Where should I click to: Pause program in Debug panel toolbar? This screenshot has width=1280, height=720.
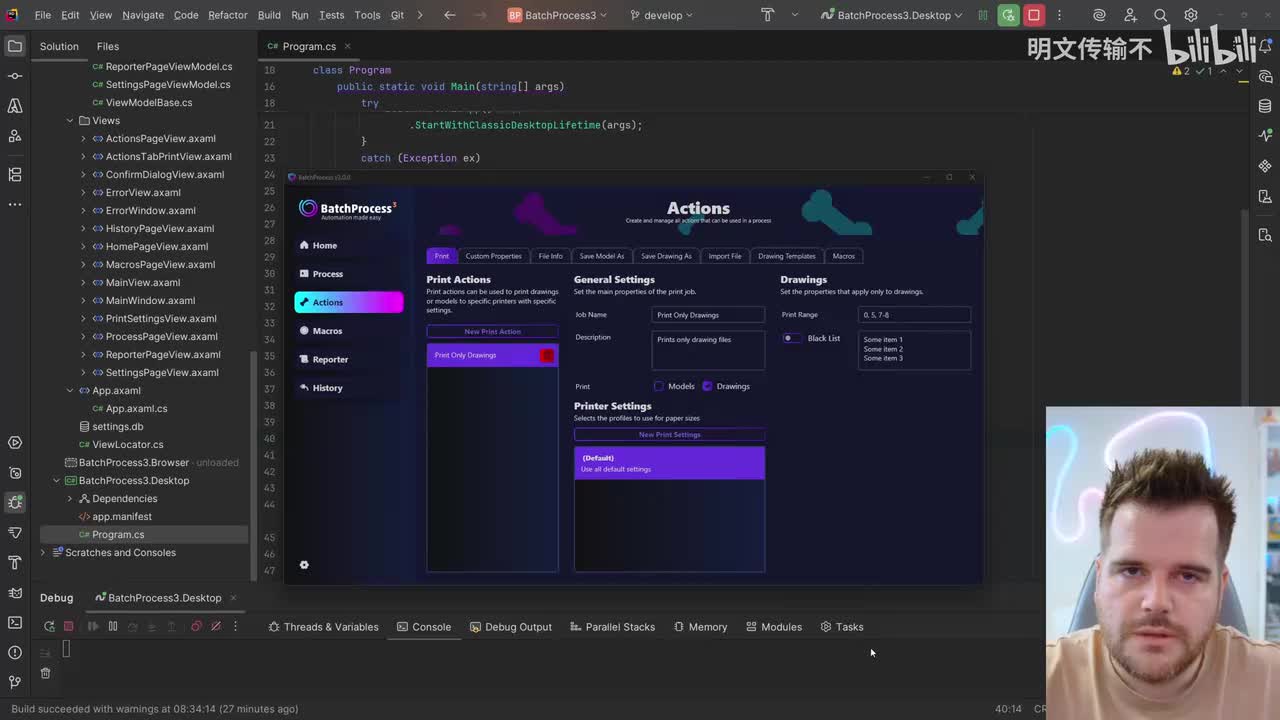coord(112,626)
